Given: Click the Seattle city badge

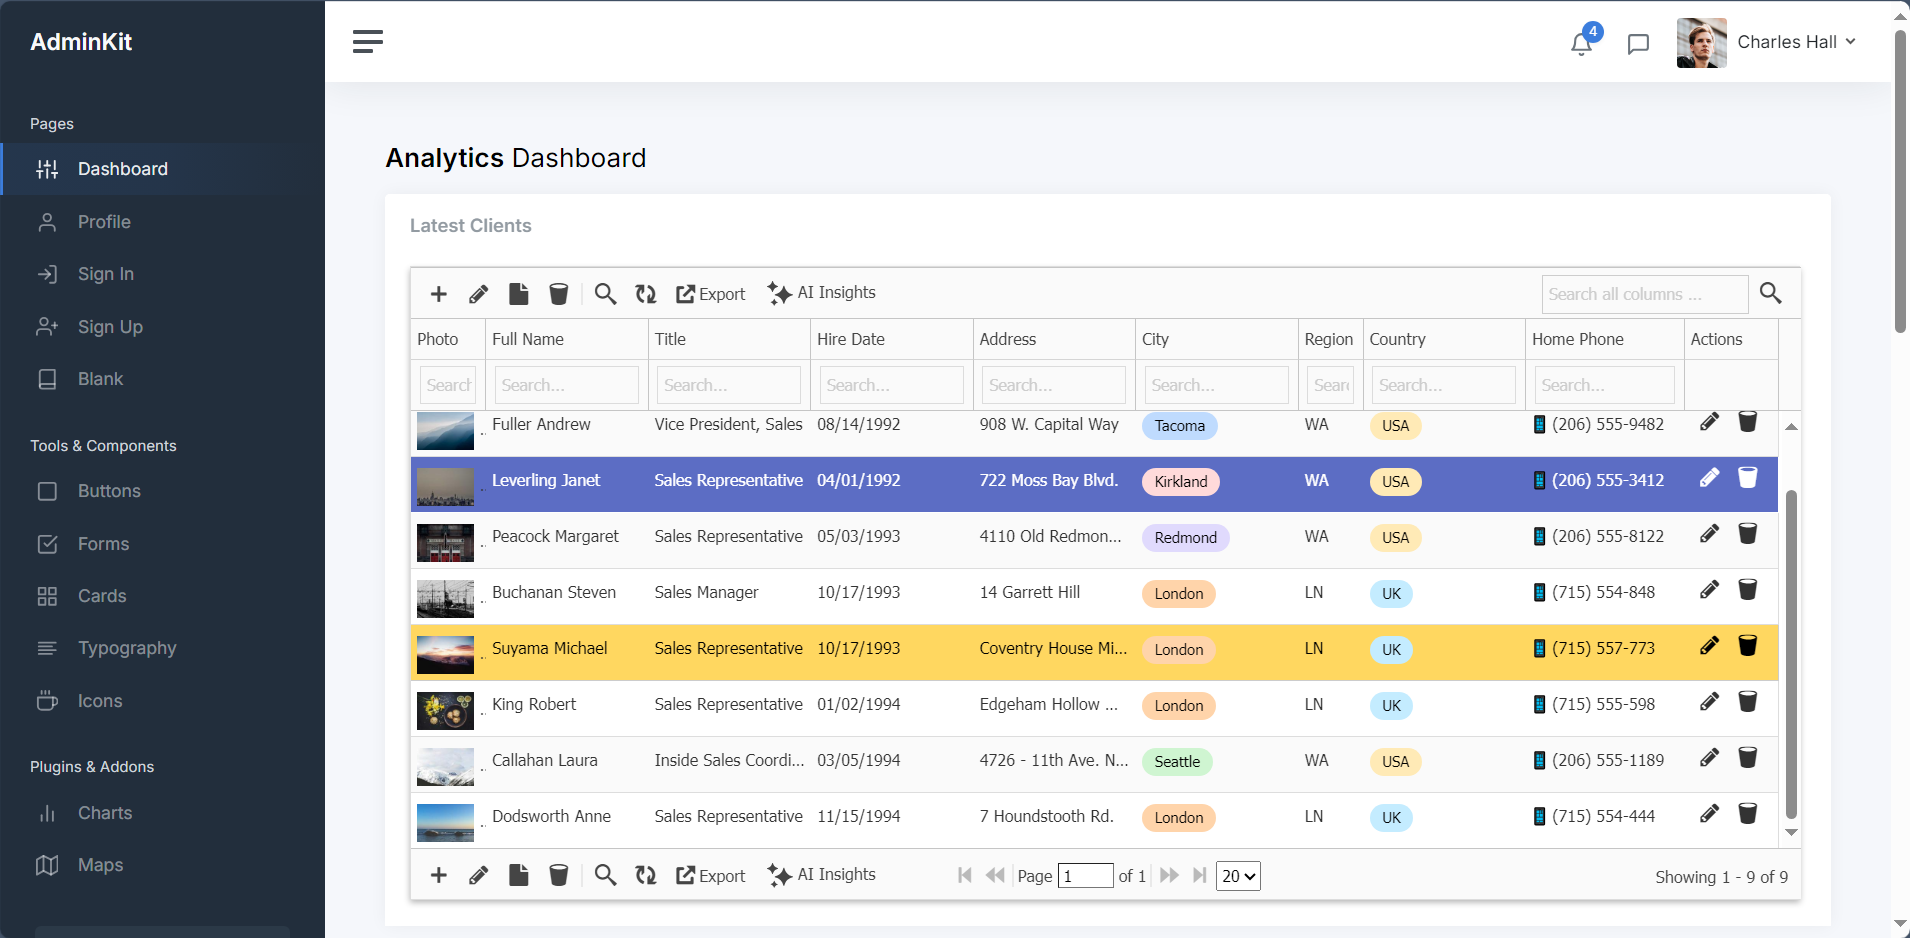Looking at the screenshot, I should 1177,762.
